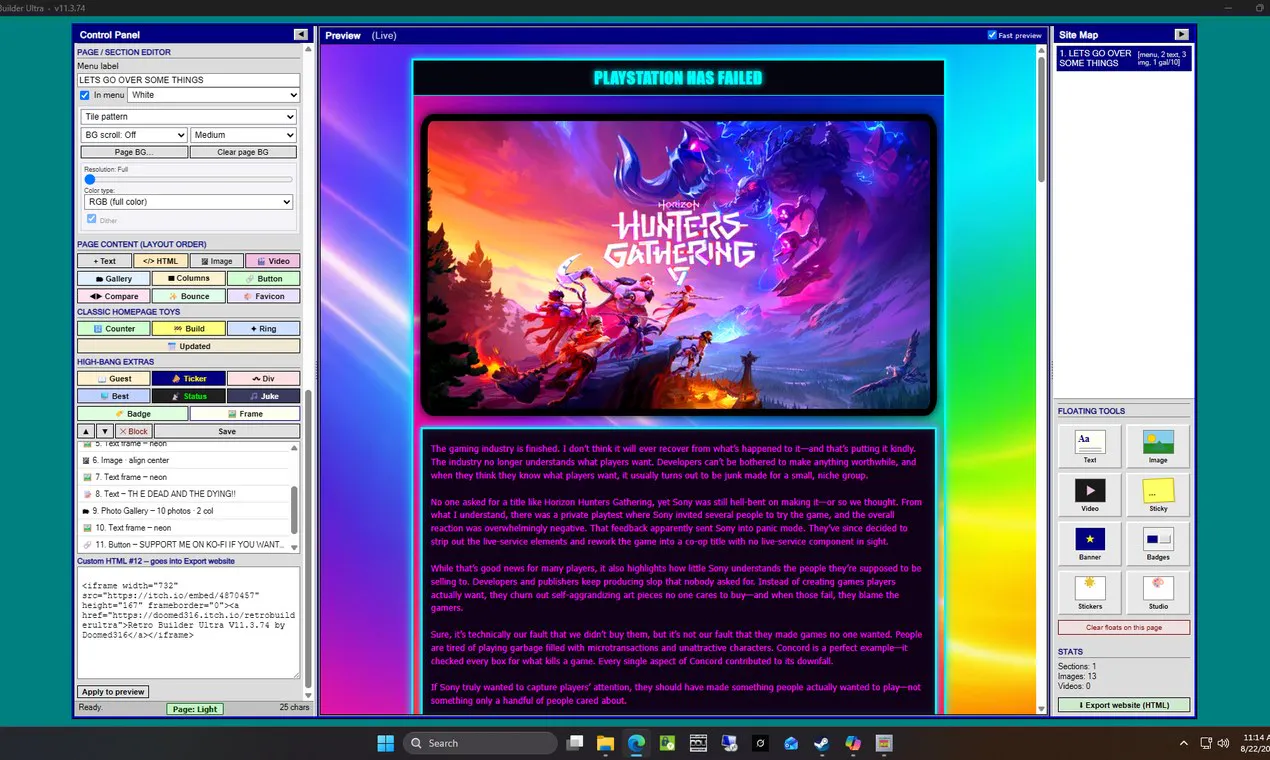The width and height of the screenshot is (1270, 760).
Task: Select the floating Badges tool
Action: tap(1158, 543)
